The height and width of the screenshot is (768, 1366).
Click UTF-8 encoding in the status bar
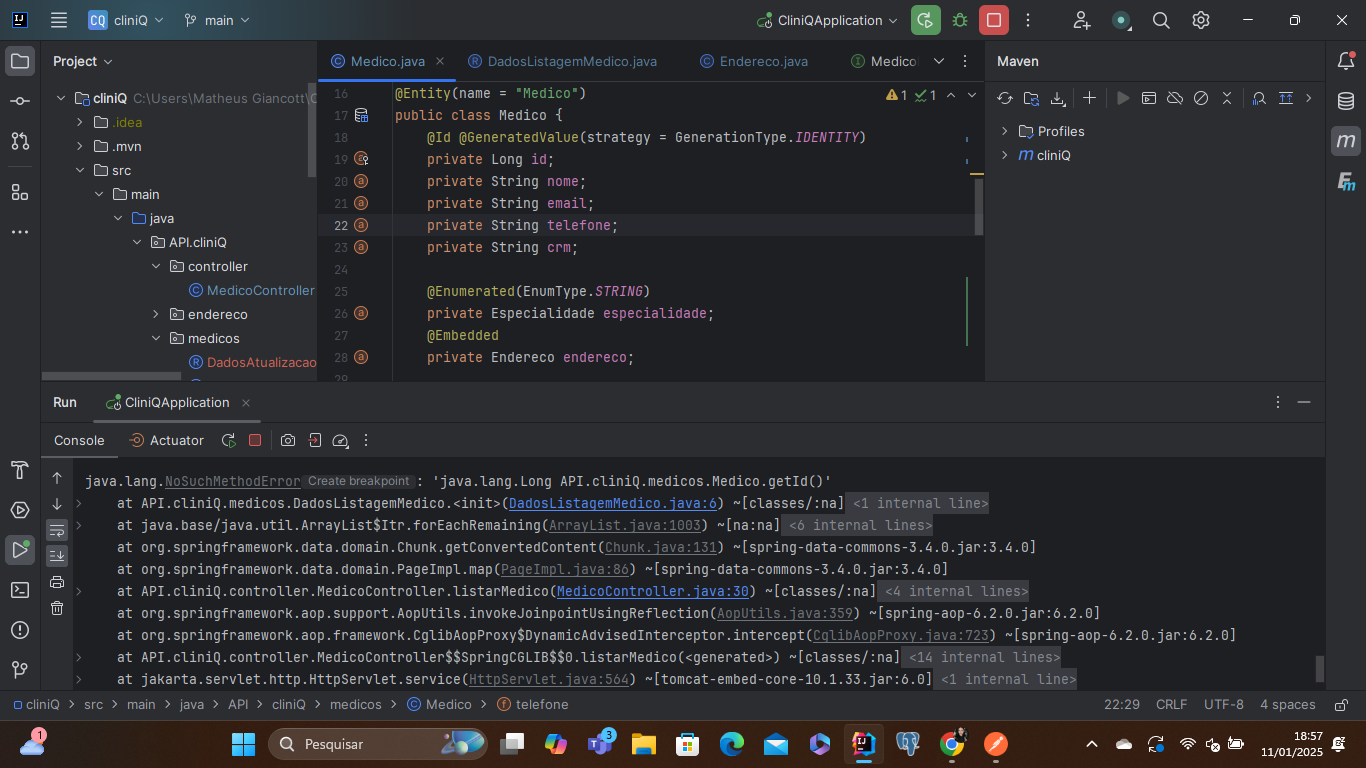[1224, 704]
